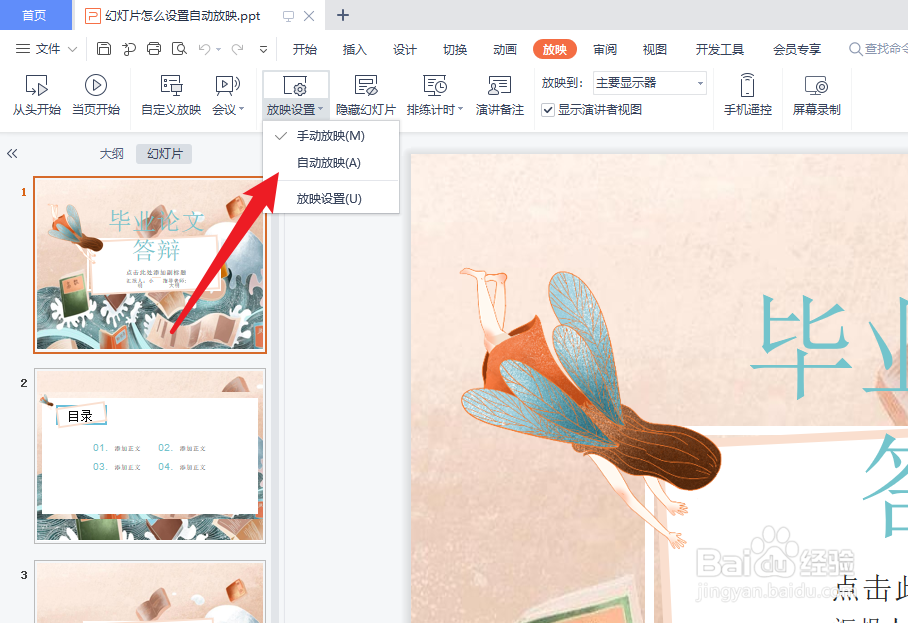Switch to the 视图 ribbon tab
This screenshot has width=908, height=623.
(654, 50)
